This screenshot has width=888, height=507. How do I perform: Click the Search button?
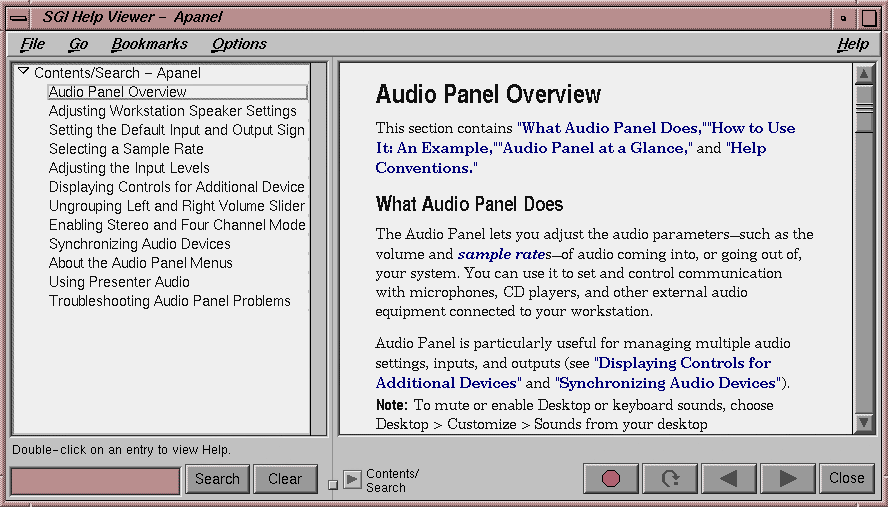click(x=217, y=479)
